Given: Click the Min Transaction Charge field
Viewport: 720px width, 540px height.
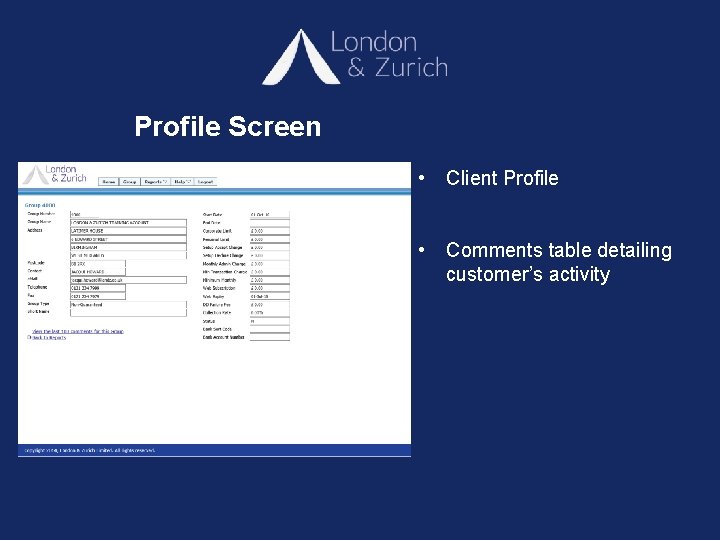Looking at the screenshot, I should tap(270, 272).
